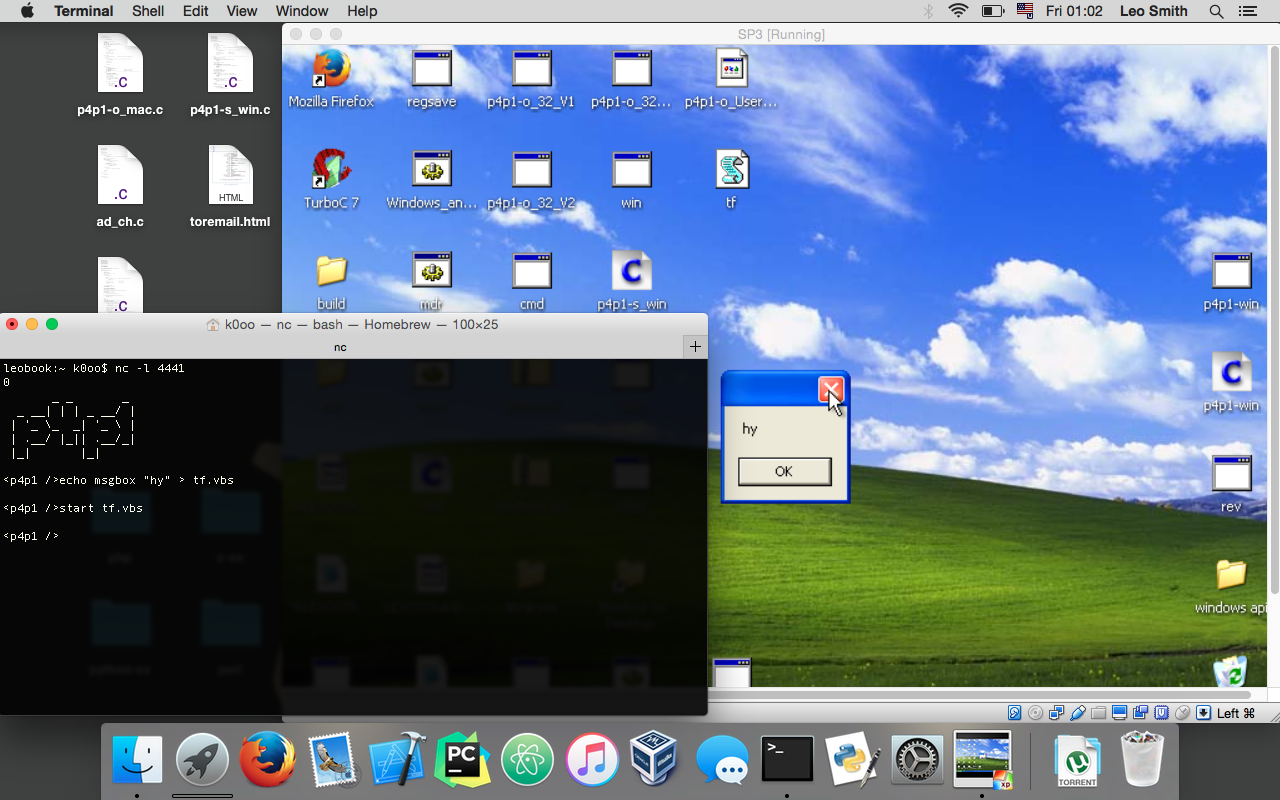Open Leo Smith user menu
1280x800 pixels.
[1154, 11]
